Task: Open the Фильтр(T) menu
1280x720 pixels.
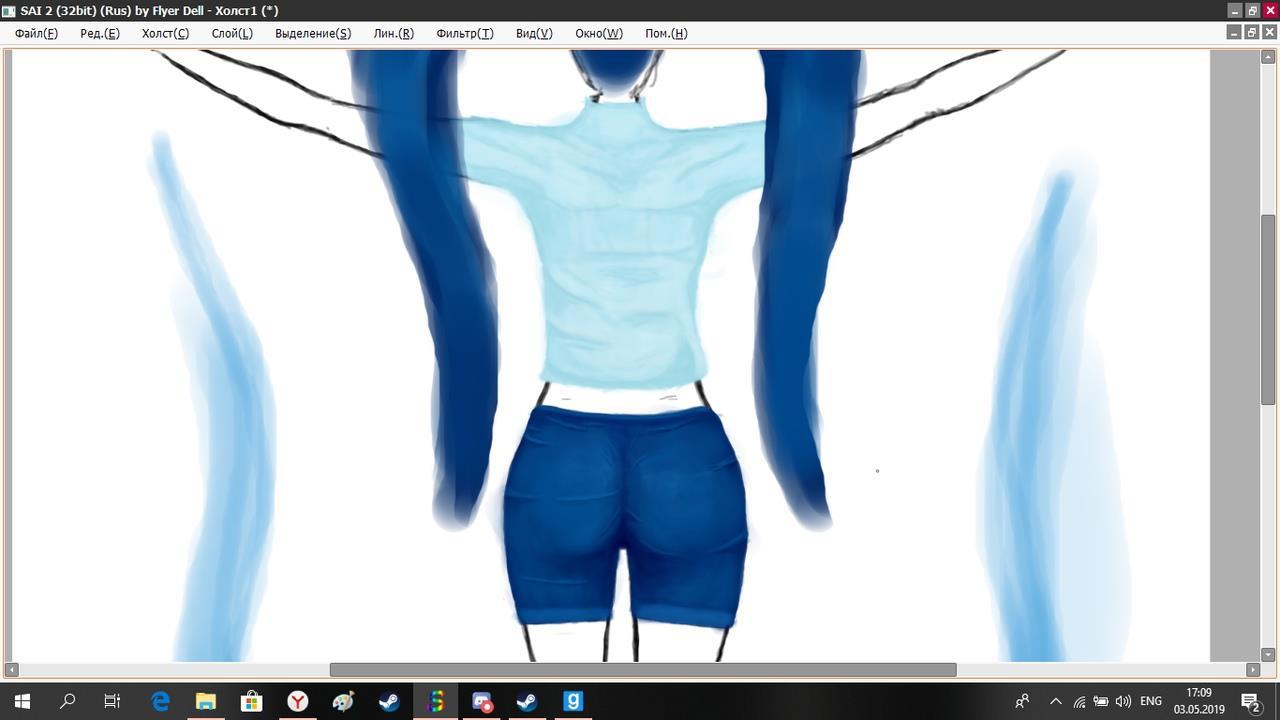Action: (464, 33)
